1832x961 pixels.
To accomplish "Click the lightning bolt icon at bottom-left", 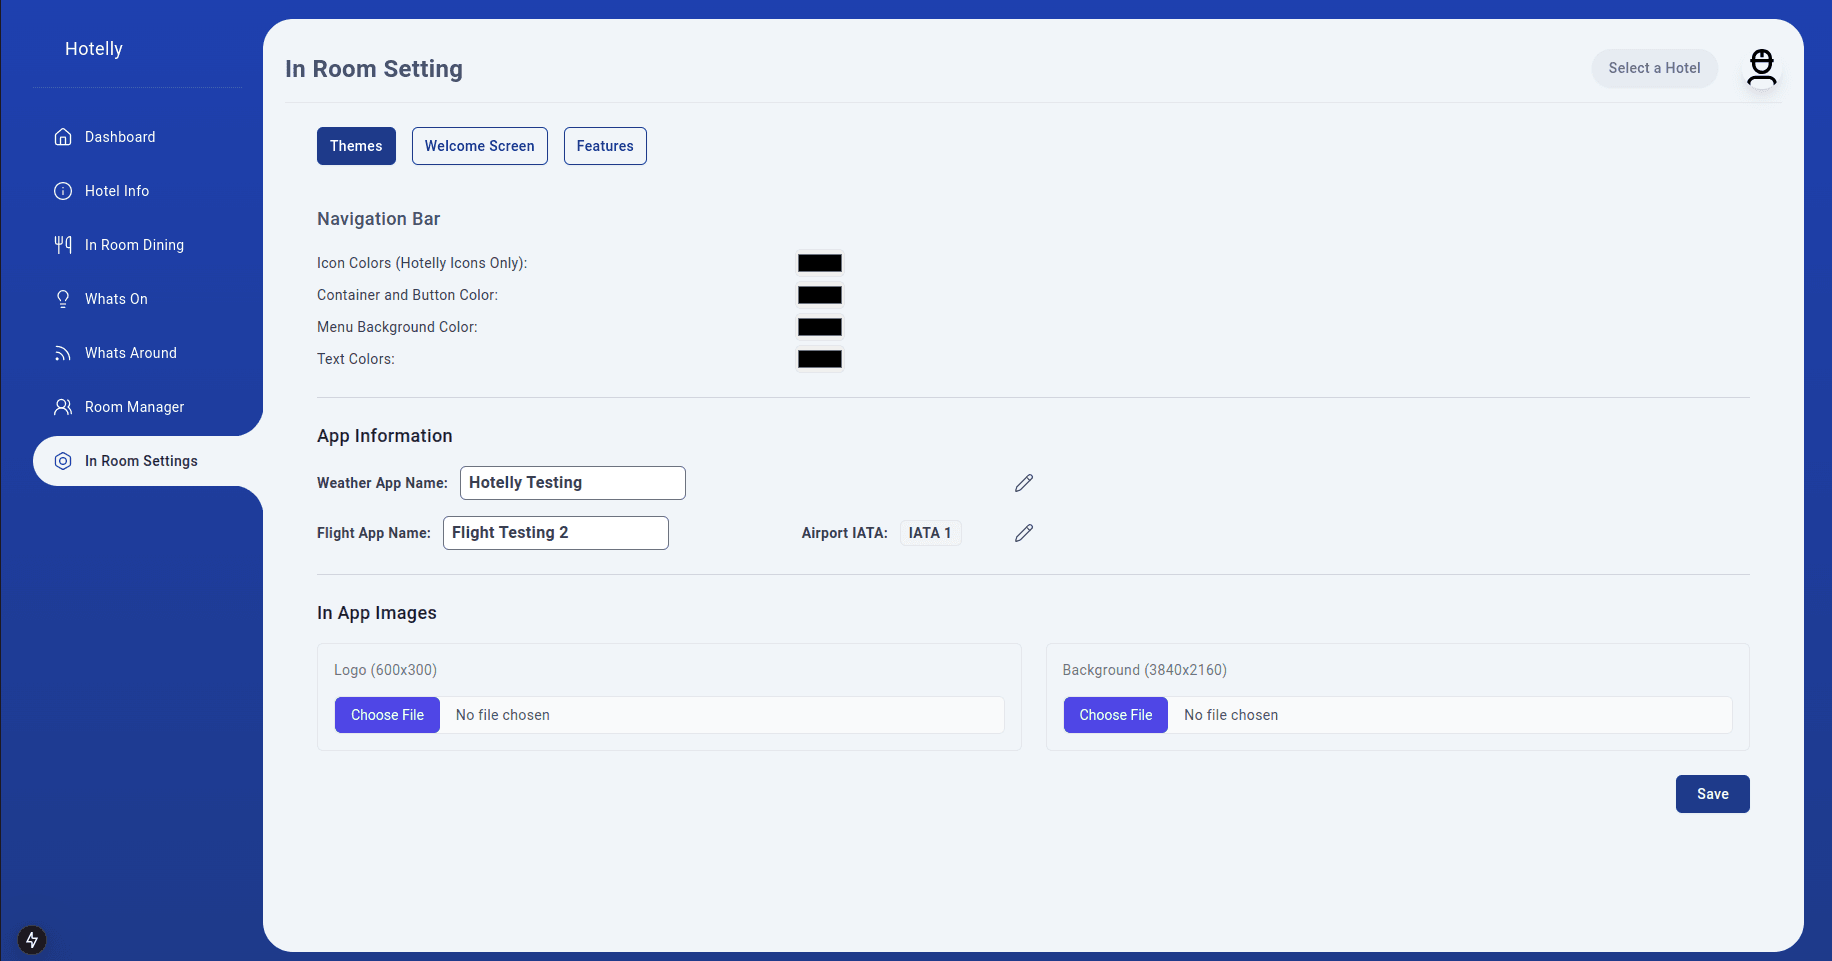I will coord(32,940).
